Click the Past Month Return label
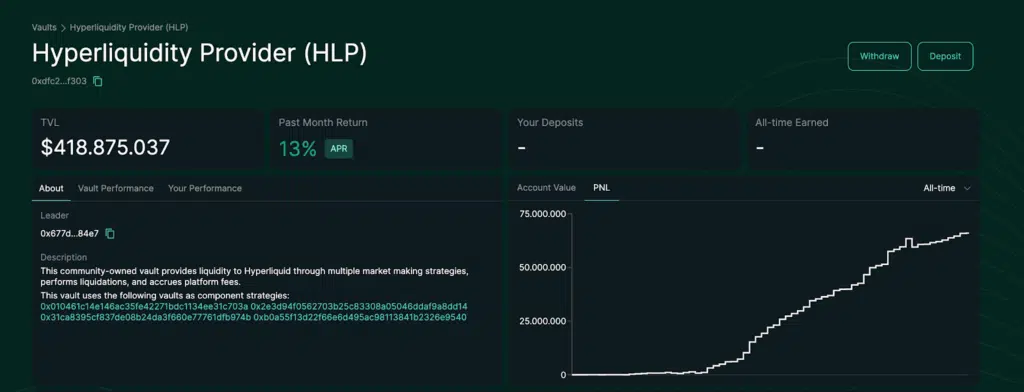 coord(323,122)
